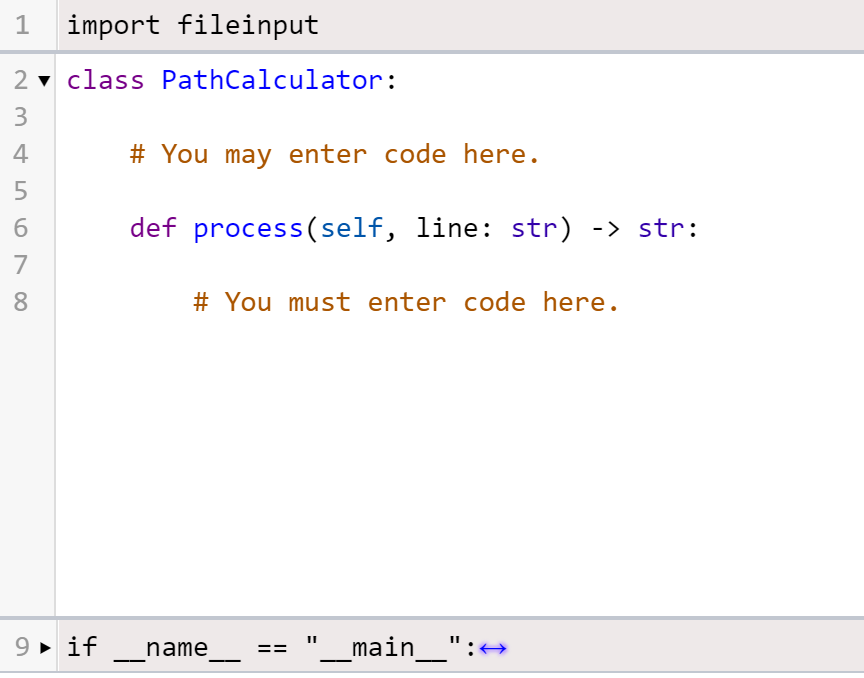Screen dimensions: 864x678
Task: Click the str return type annotation
Action: (x=661, y=228)
